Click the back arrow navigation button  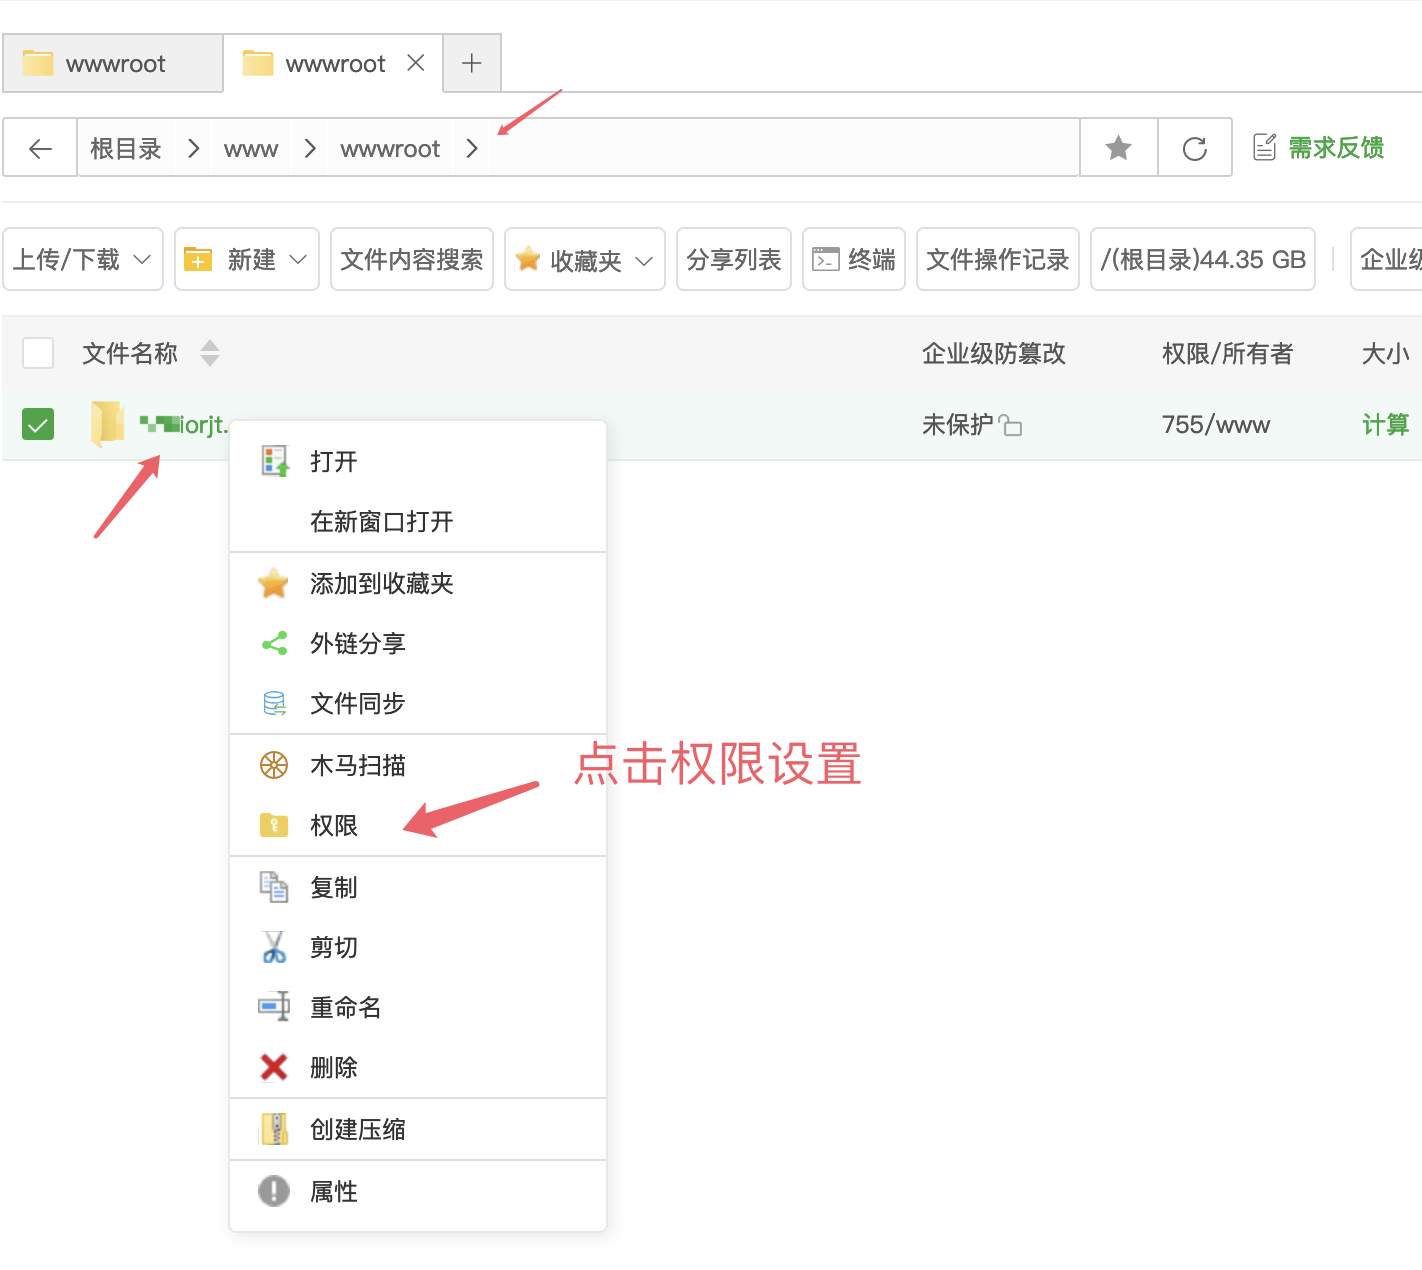coord(40,149)
